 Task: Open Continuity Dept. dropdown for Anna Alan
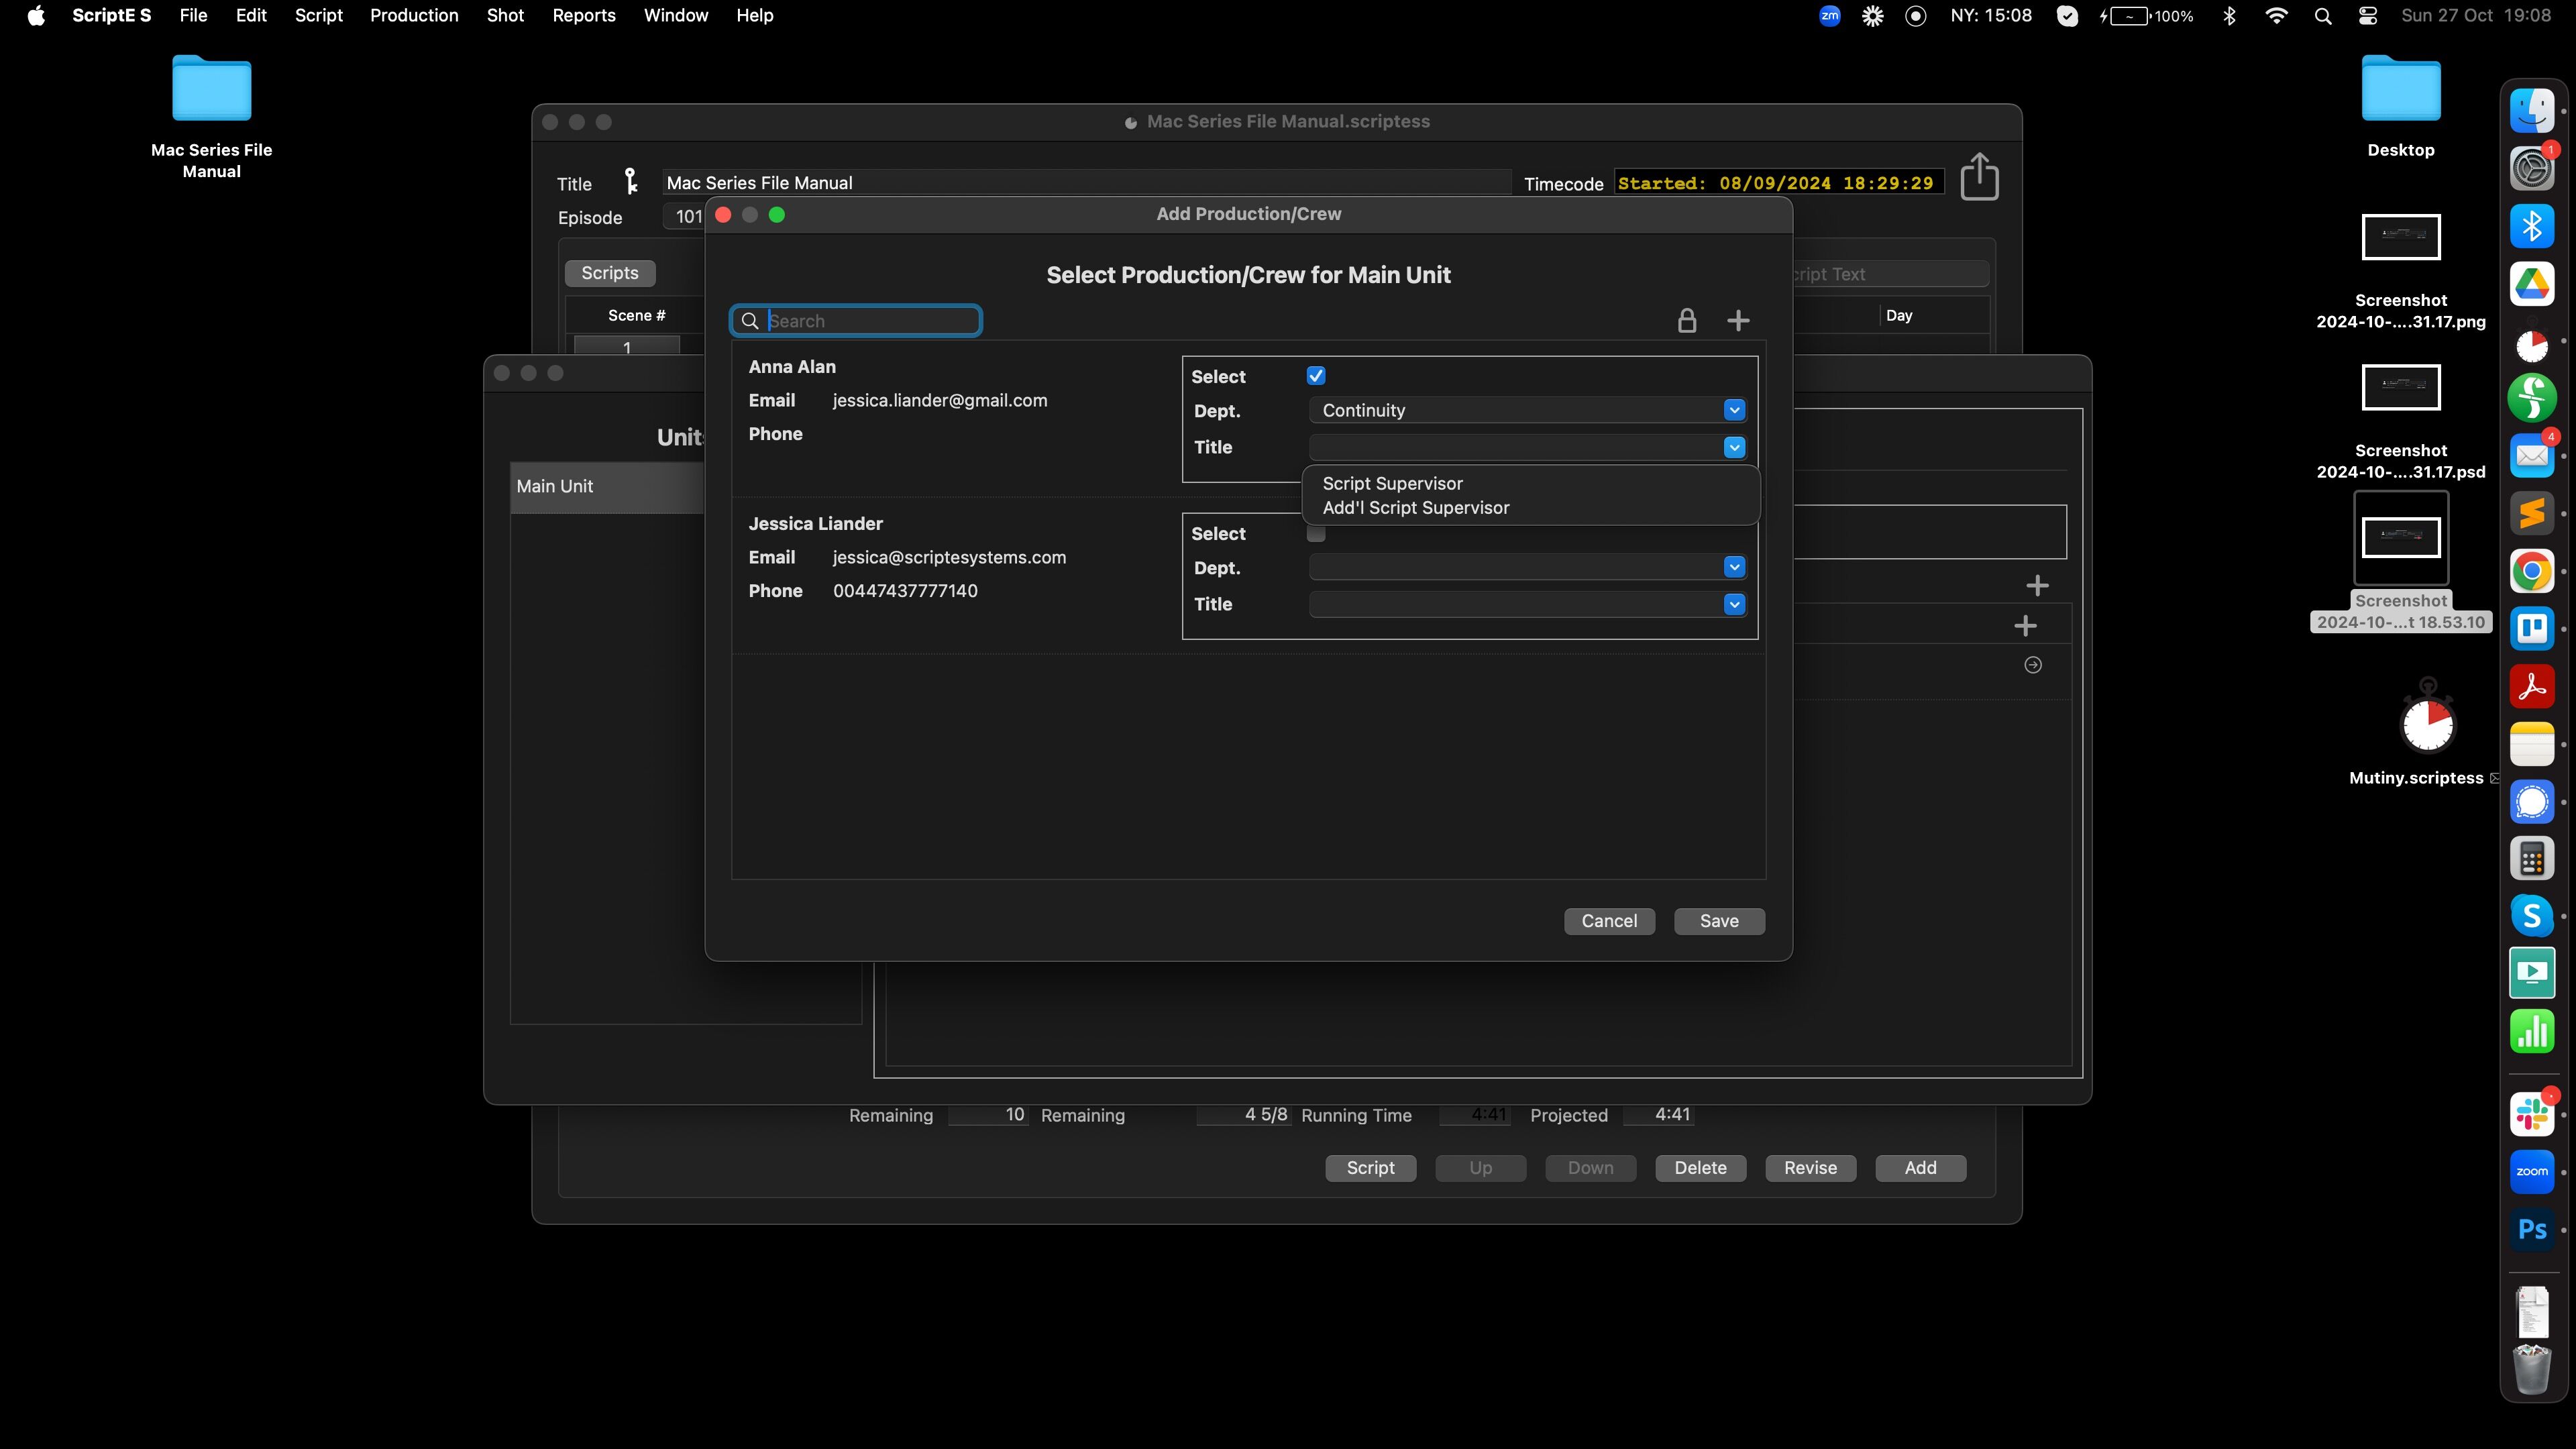(x=1734, y=410)
